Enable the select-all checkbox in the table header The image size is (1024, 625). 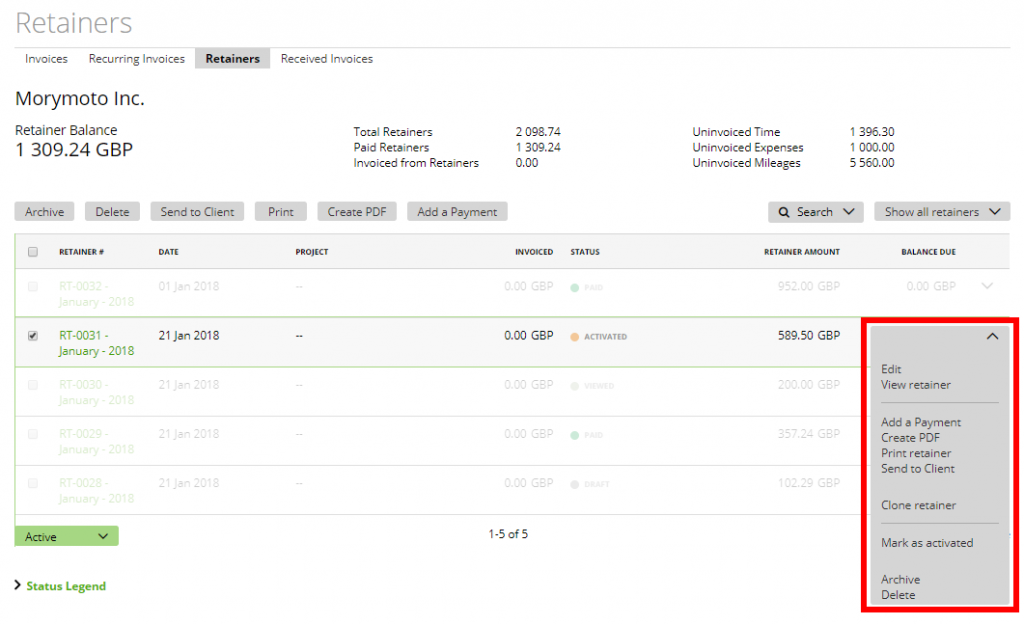click(33, 252)
